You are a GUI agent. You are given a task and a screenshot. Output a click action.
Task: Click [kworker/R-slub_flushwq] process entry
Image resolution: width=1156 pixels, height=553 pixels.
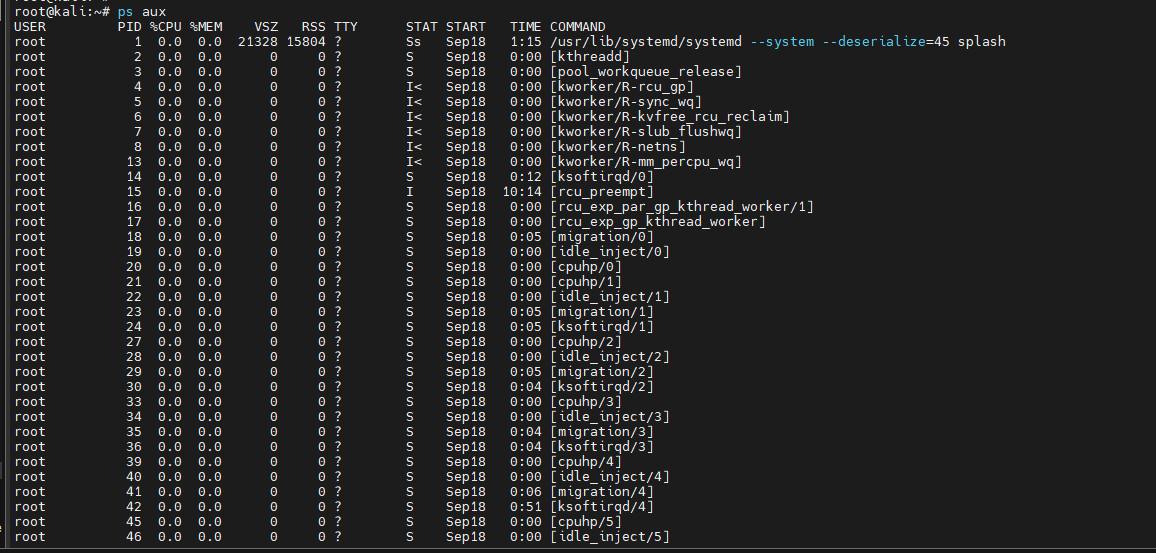tap(646, 131)
